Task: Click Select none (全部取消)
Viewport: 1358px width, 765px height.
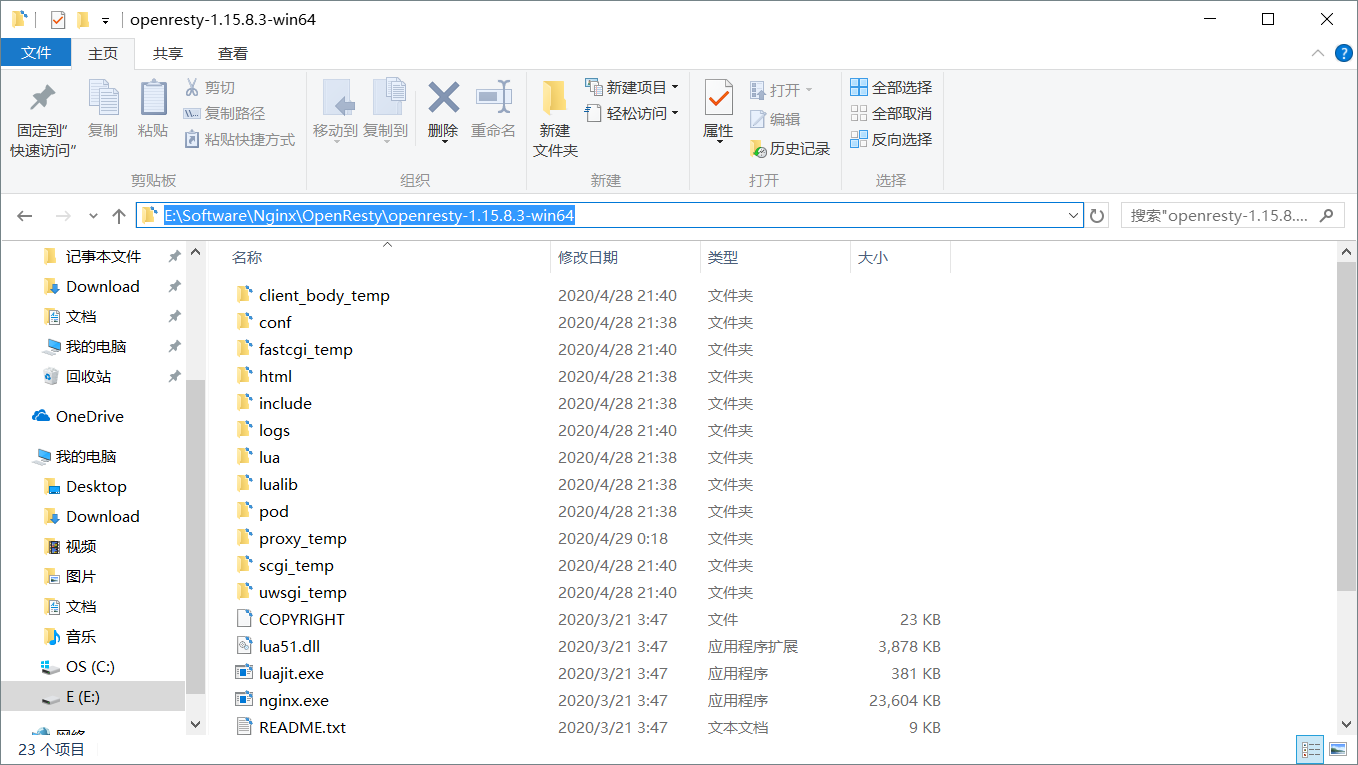Action: point(891,113)
